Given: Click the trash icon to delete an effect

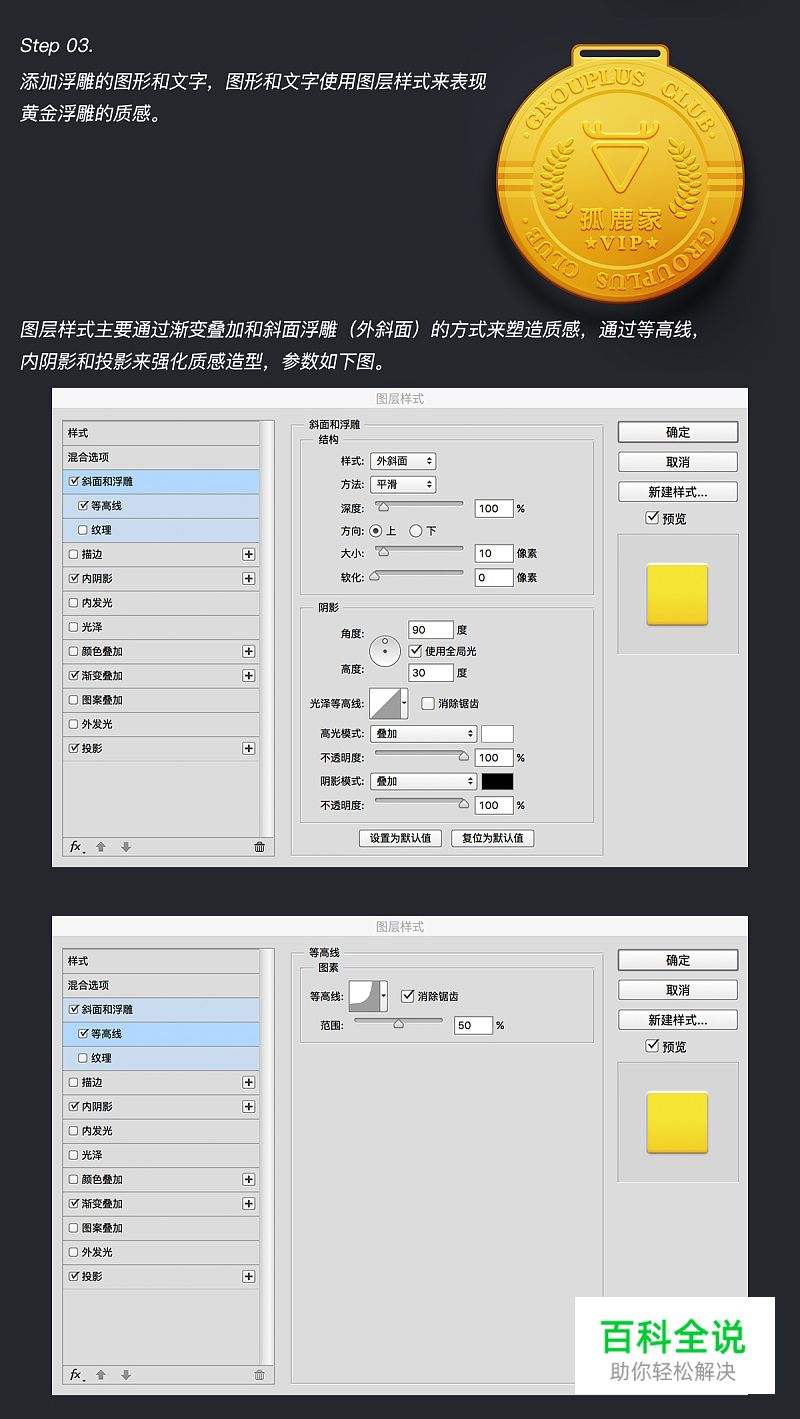Looking at the screenshot, I should 259,847.
